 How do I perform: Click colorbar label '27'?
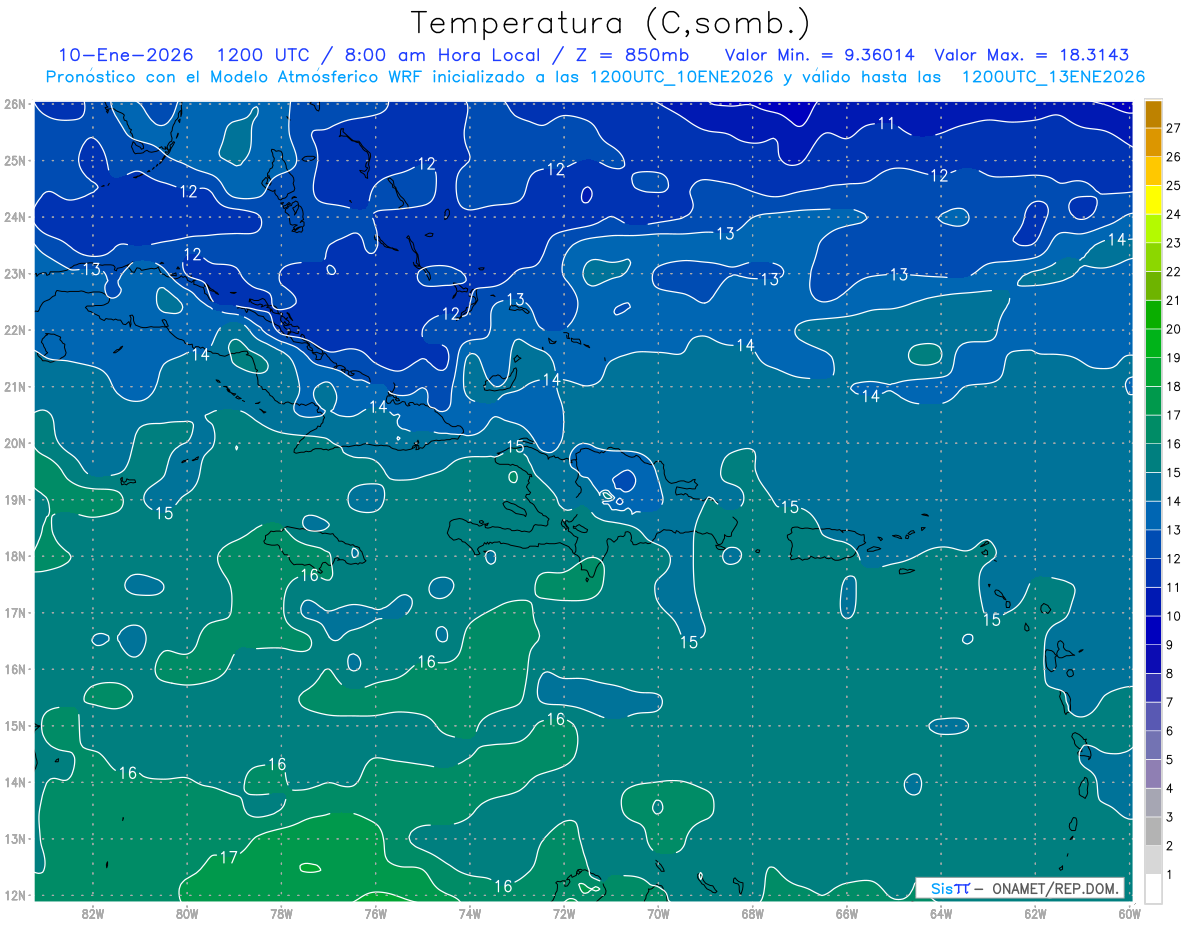[x=1174, y=128]
